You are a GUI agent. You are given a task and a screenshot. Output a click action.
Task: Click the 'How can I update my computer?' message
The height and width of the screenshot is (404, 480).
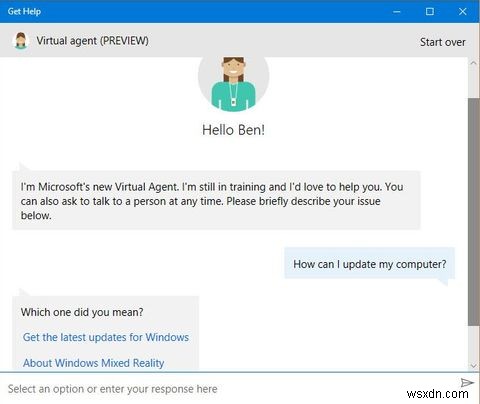tap(369, 264)
